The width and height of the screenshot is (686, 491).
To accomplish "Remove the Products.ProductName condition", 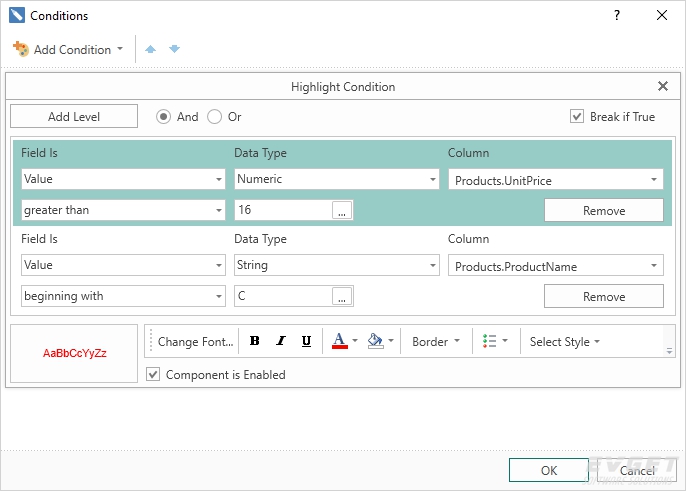I will [604, 296].
